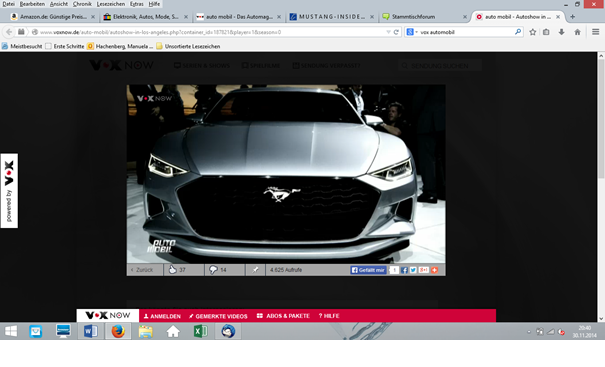Open the home icon in the taskbar
The height and width of the screenshot is (367, 605).
coord(173,331)
